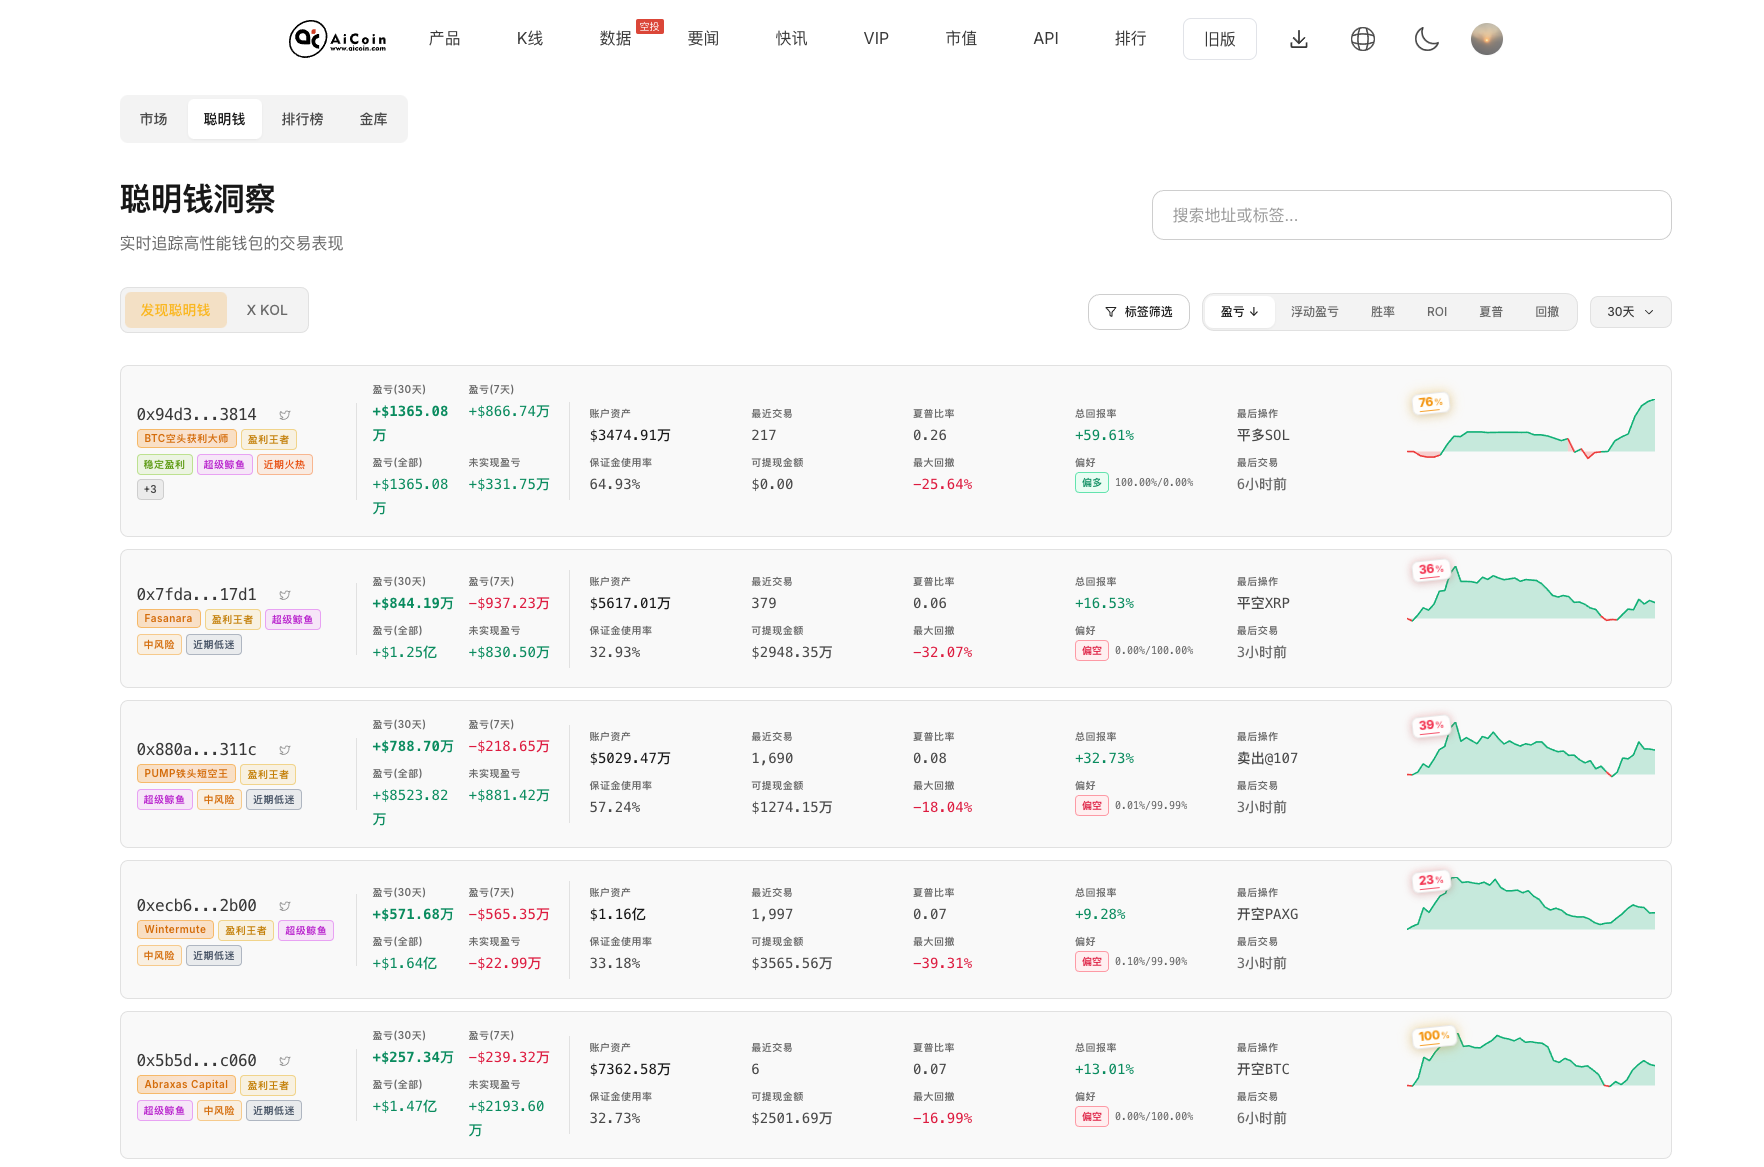Open the 30天 time range dropdown
This screenshot has height=1167, width=1764.
[x=1629, y=312]
